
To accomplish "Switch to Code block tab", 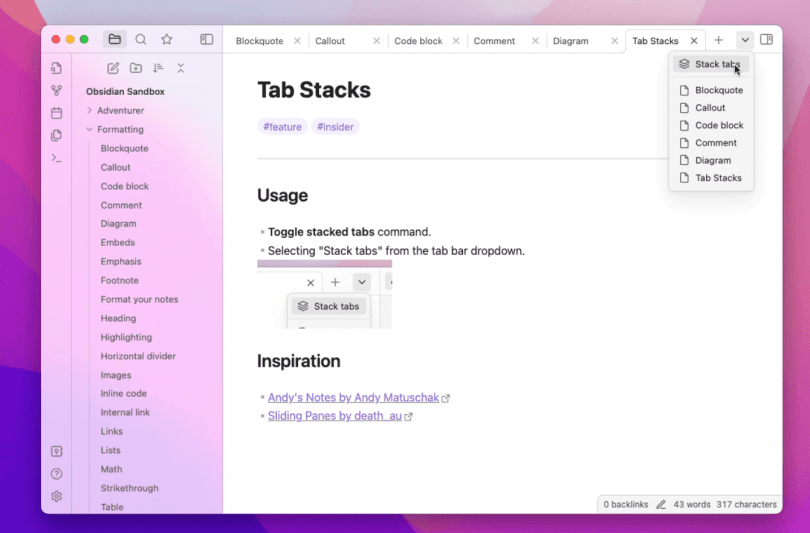I will click(x=418, y=41).
